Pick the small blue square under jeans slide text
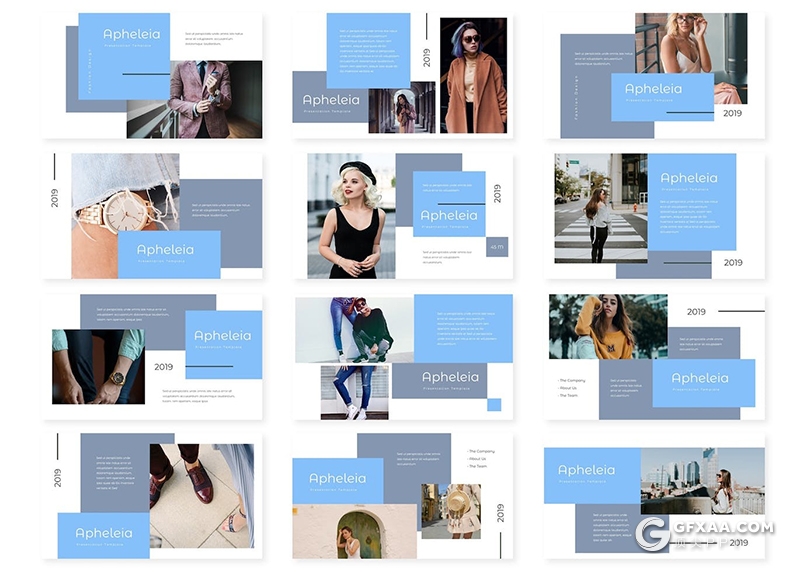 pyautogui.click(x=494, y=404)
